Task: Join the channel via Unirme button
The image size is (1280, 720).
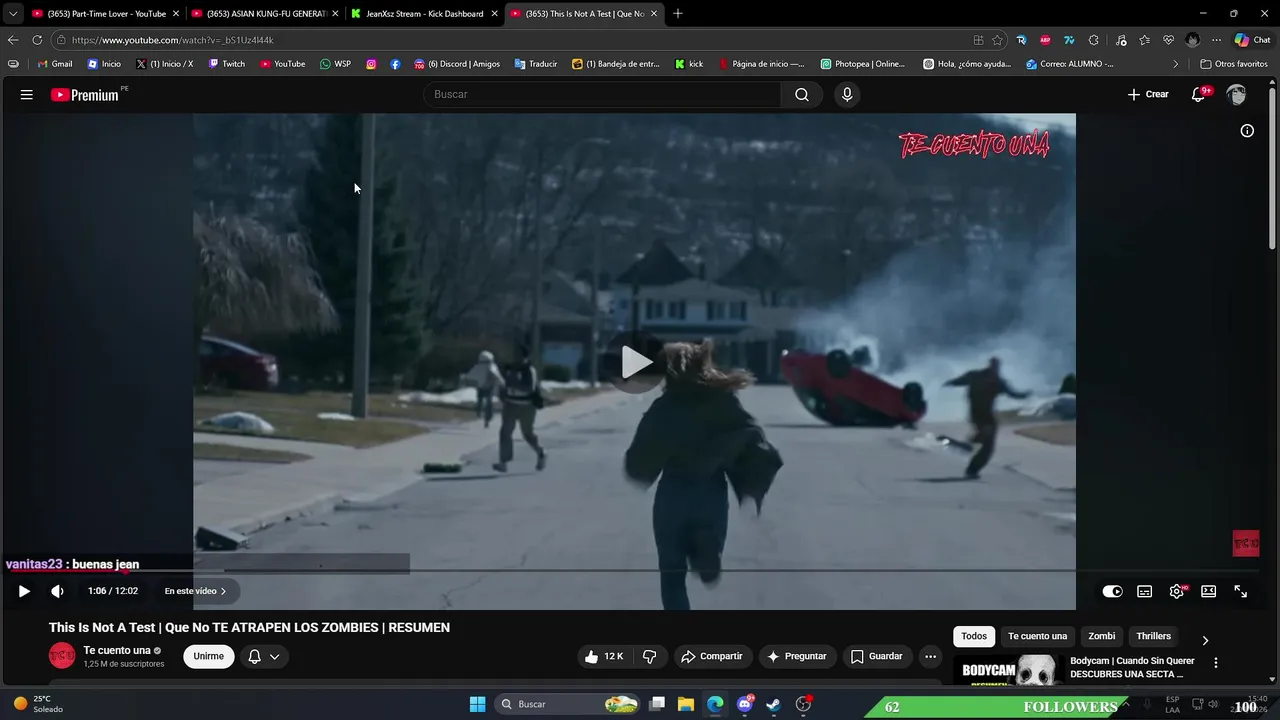Action: (x=209, y=656)
